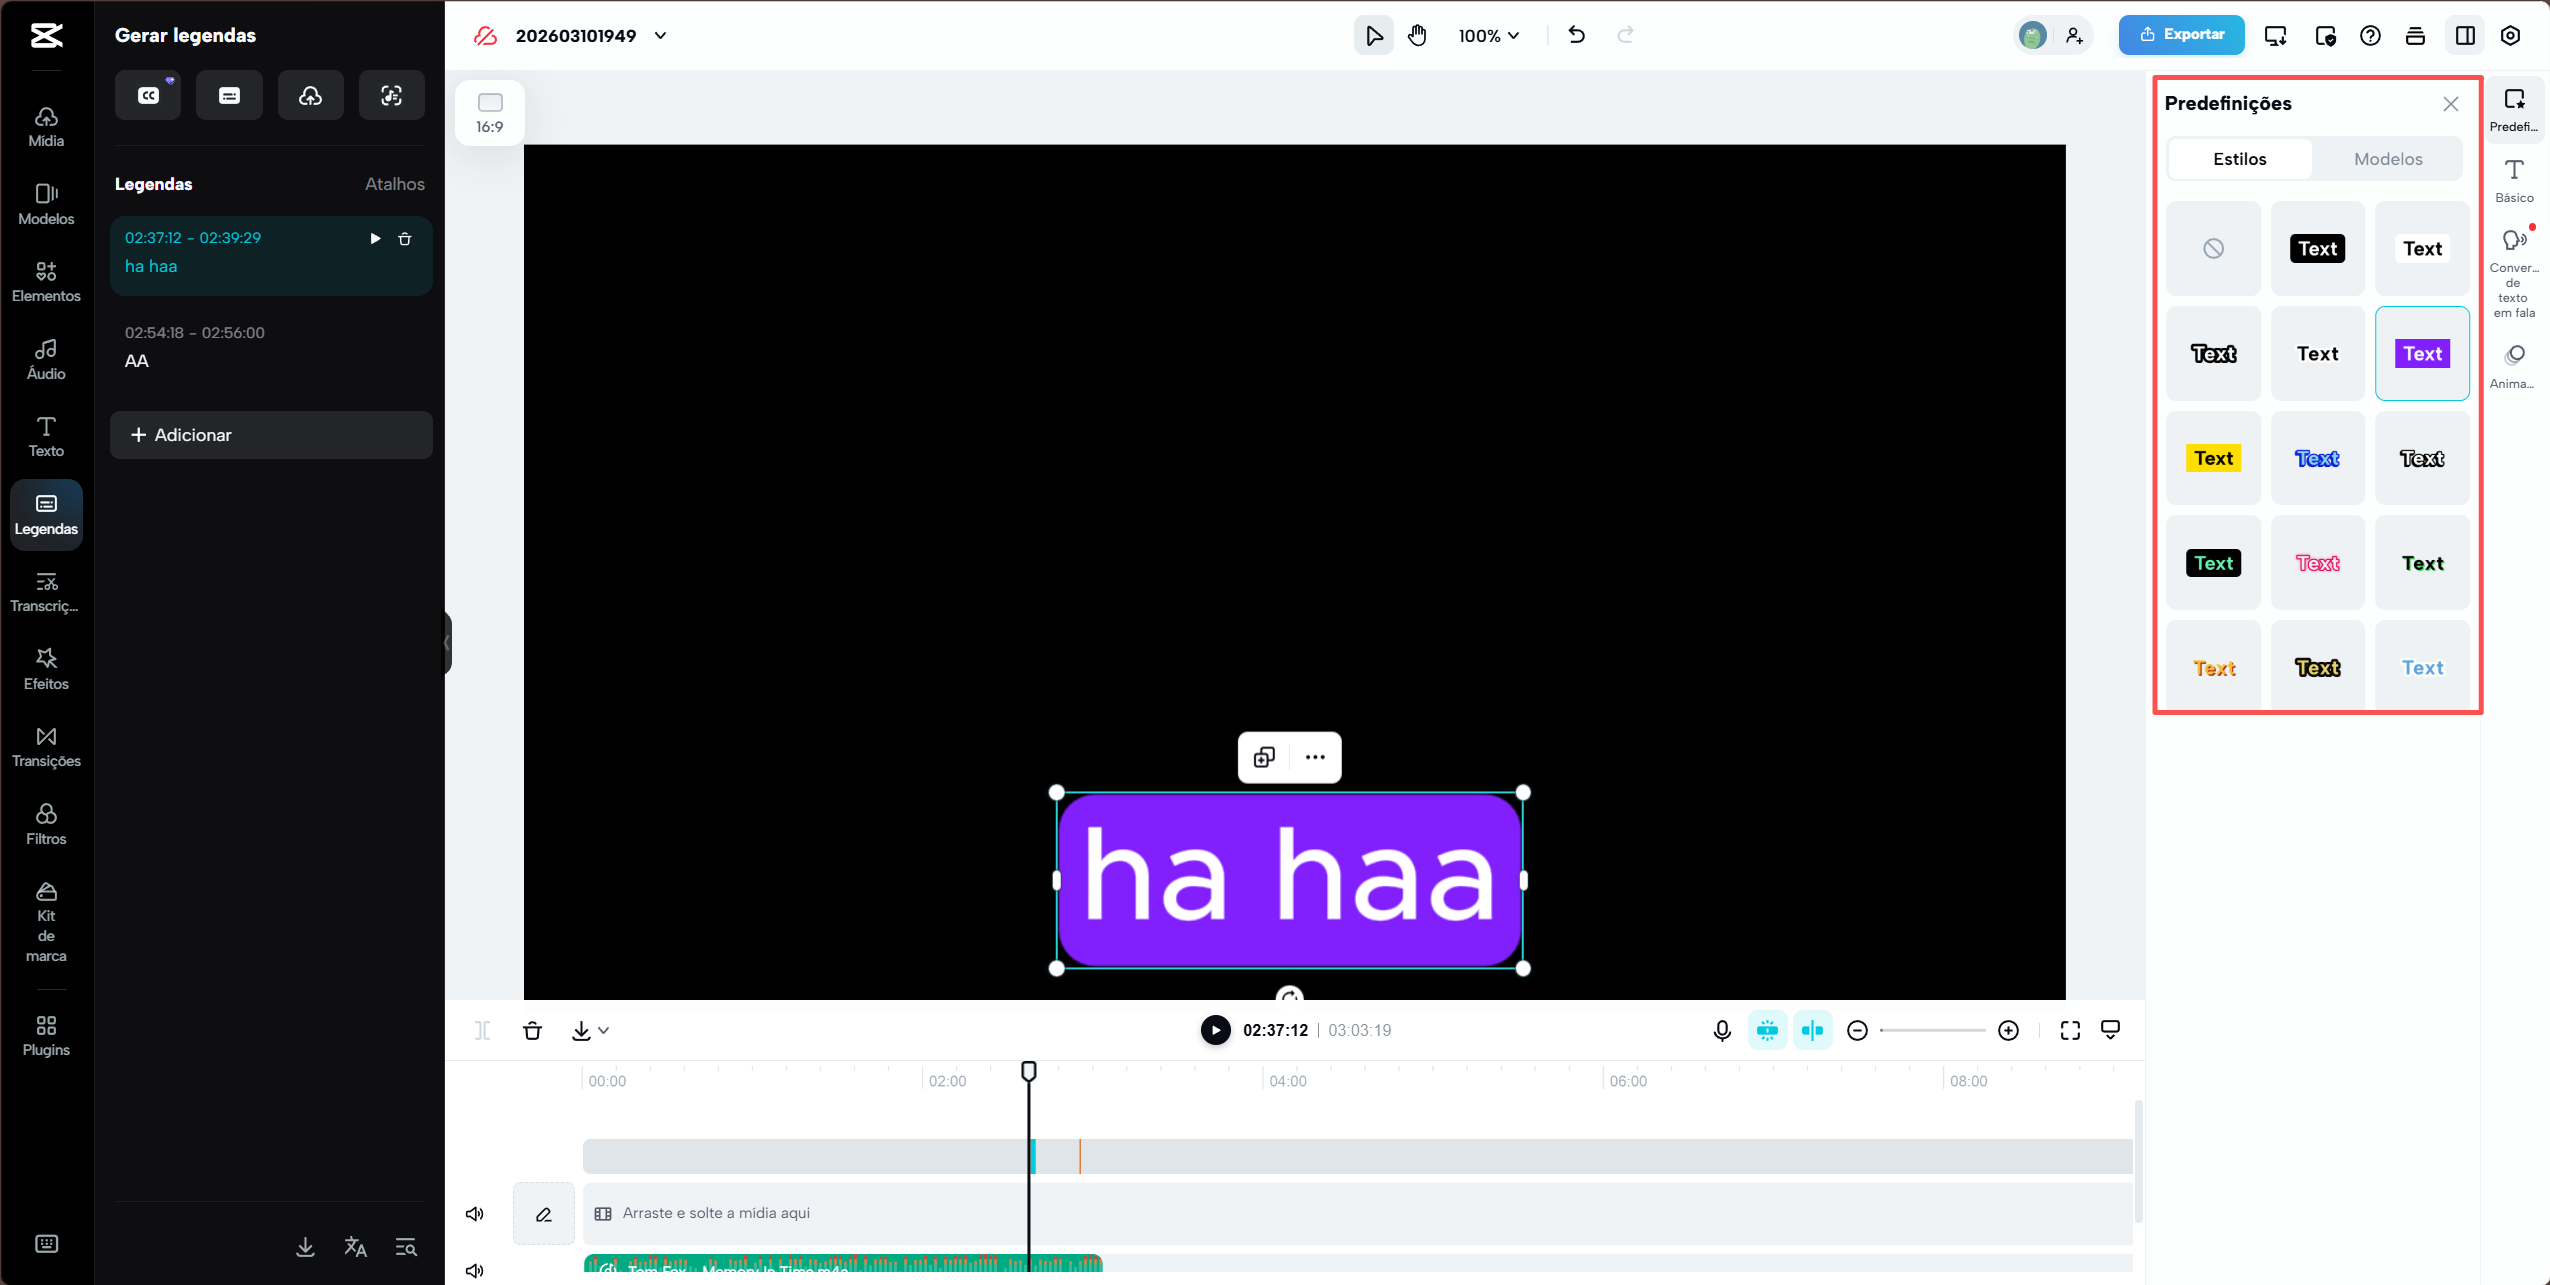Select the purple highlighted Text style preset

[2421, 353]
